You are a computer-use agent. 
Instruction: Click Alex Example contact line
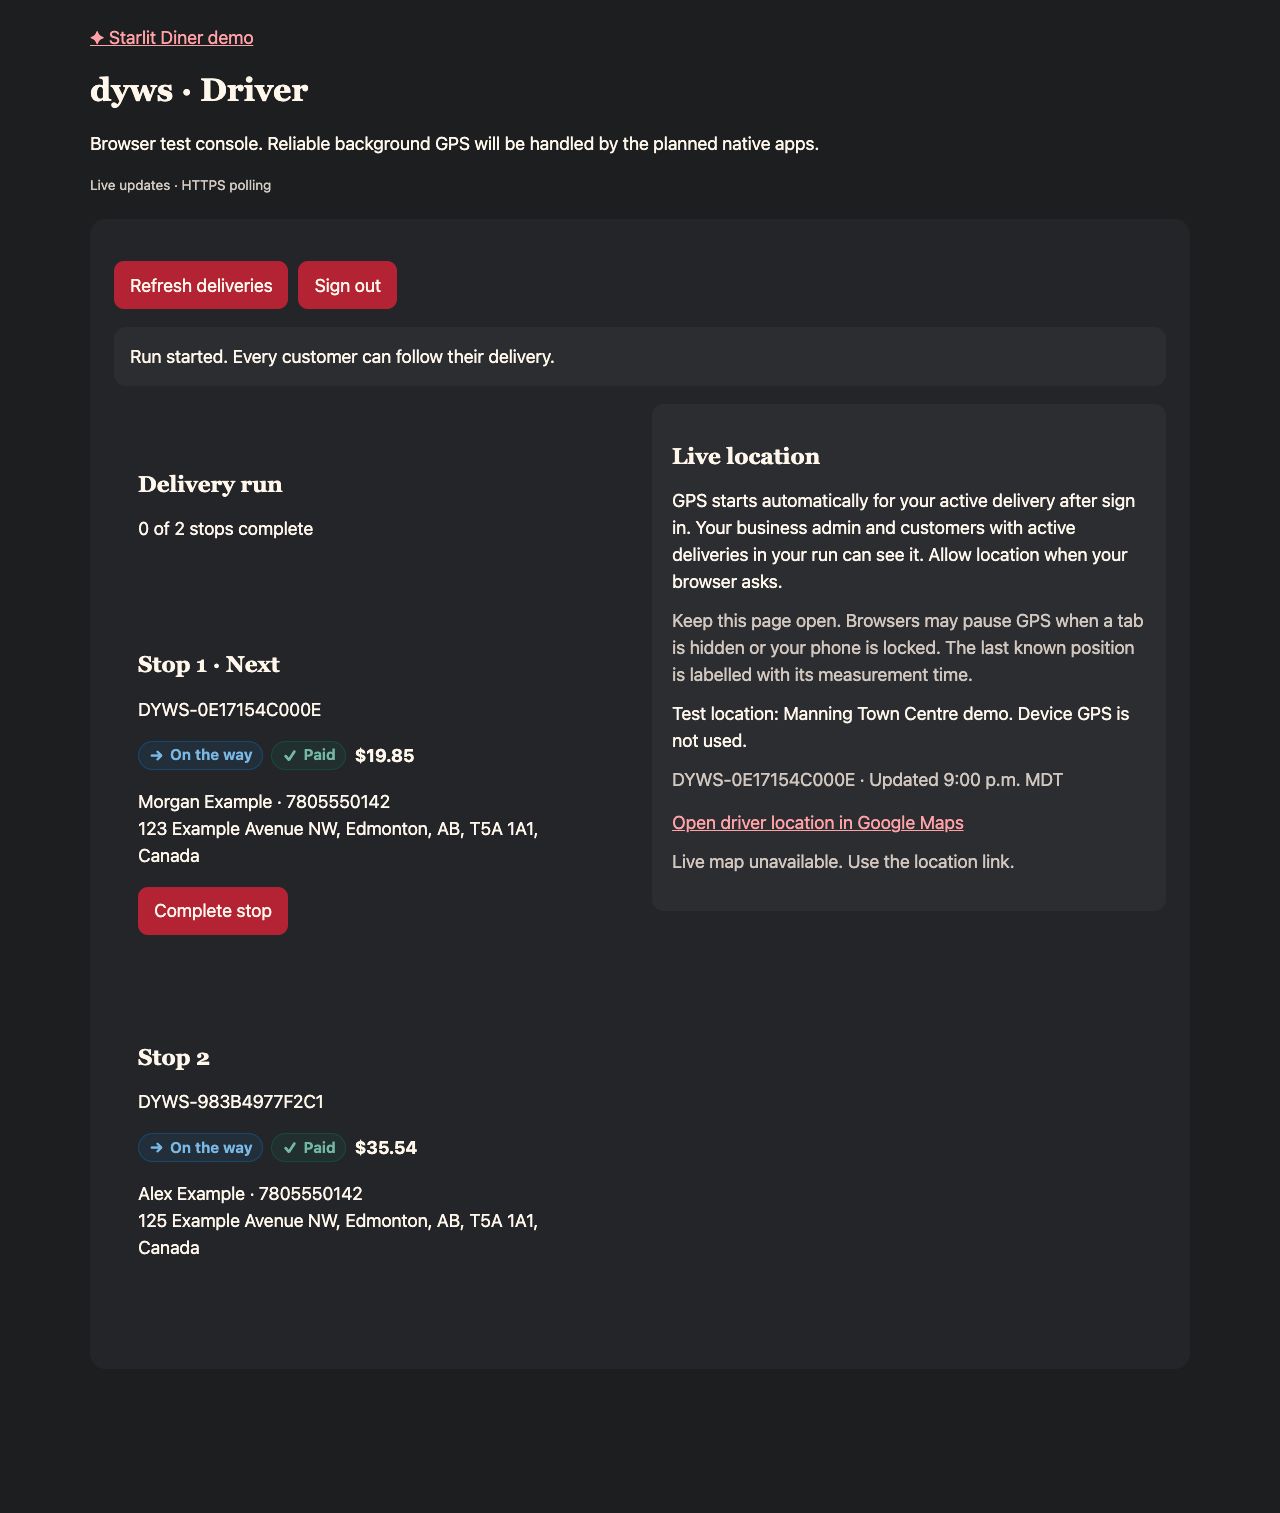click(x=250, y=1194)
